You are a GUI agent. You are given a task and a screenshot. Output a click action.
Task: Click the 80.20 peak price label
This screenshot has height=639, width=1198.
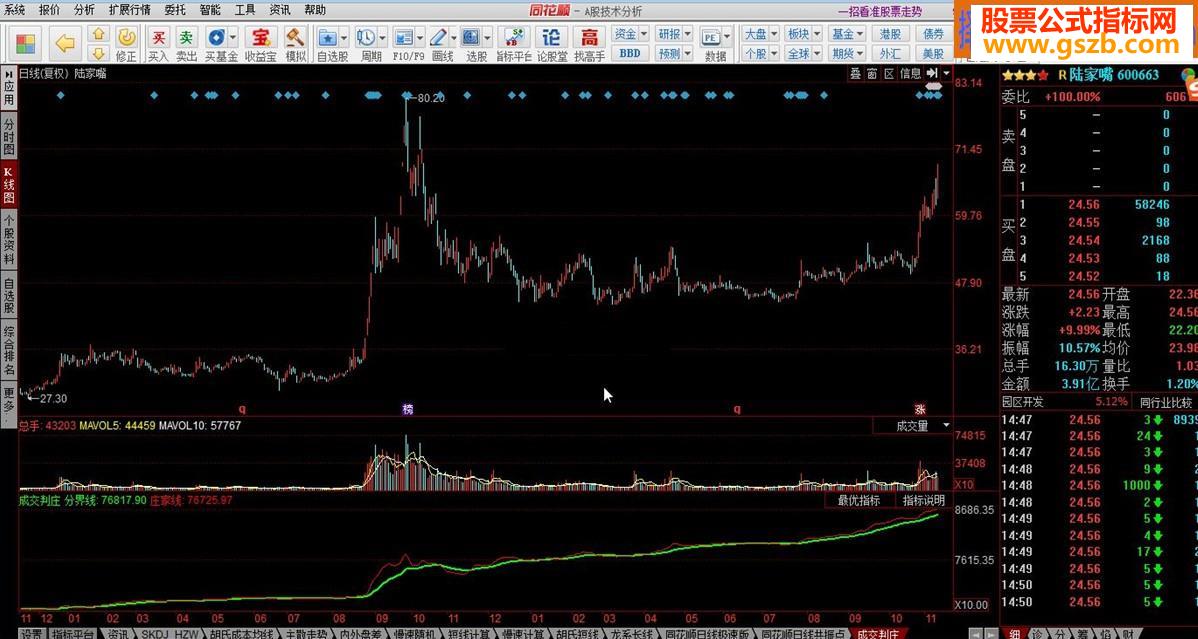[431, 98]
